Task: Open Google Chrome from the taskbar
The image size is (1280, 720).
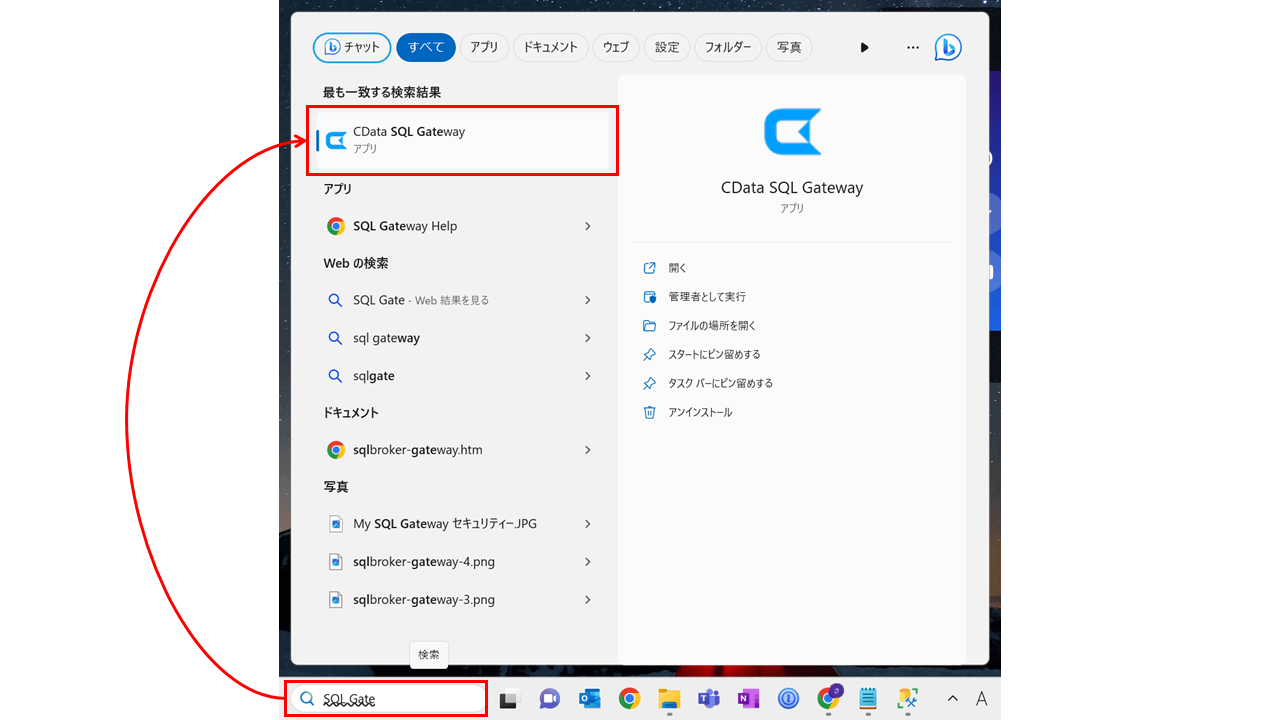Action: coord(629,699)
